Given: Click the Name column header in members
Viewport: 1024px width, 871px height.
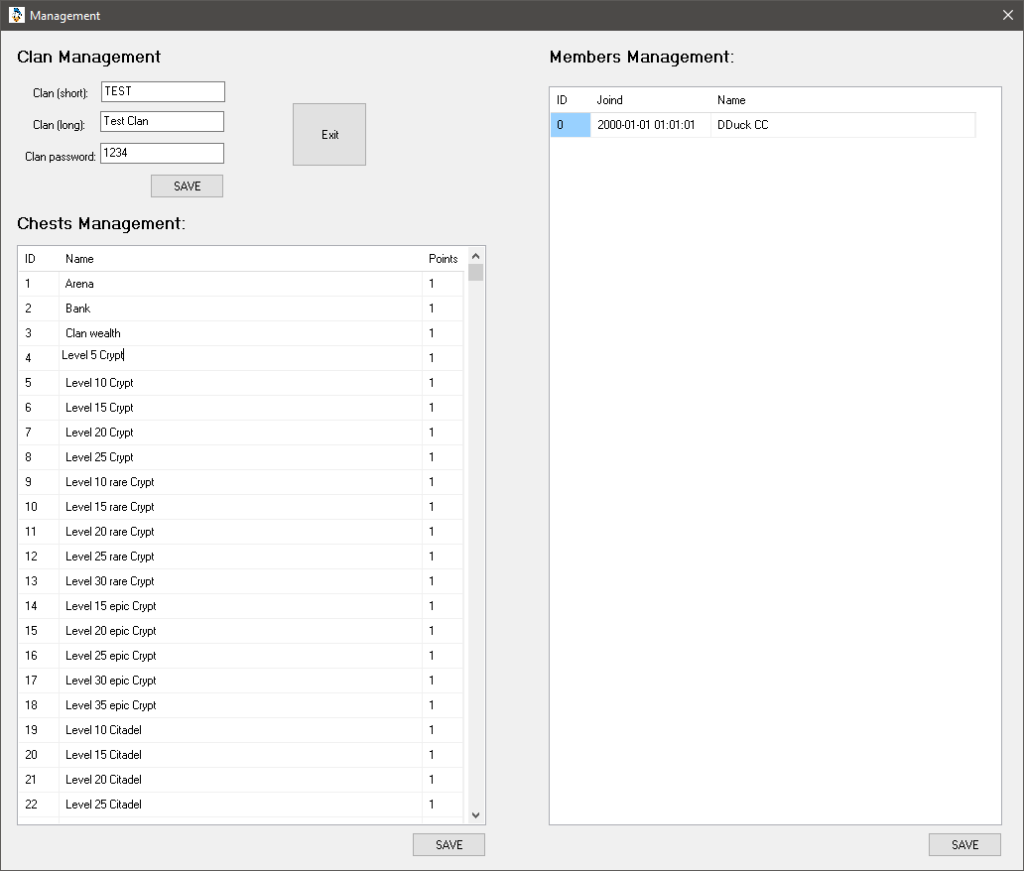Looking at the screenshot, I should [x=731, y=100].
